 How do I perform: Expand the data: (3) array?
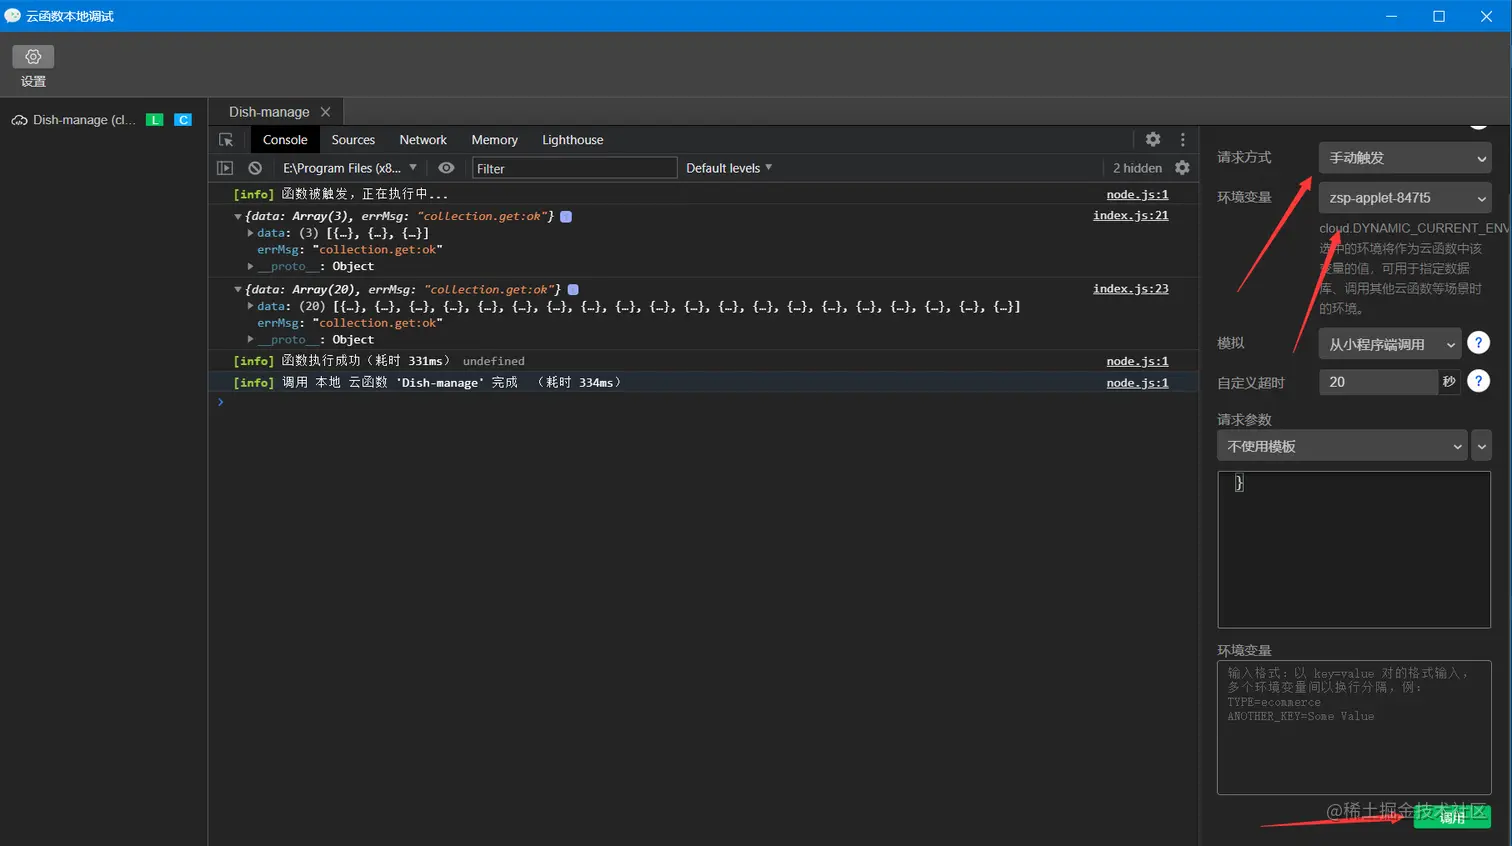click(x=250, y=233)
